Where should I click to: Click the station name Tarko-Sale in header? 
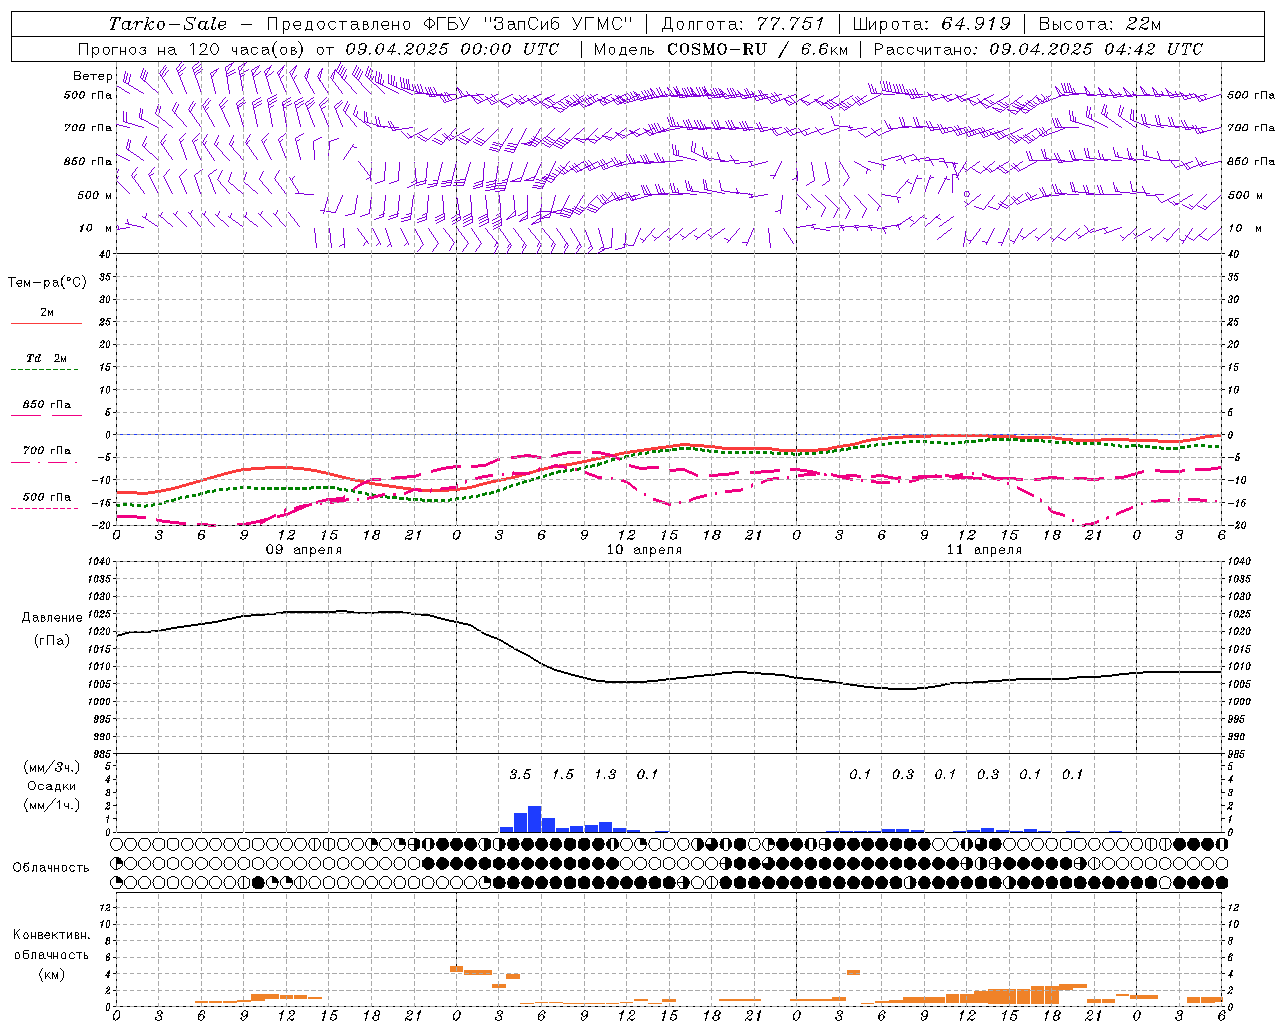[x=167, y=24]
